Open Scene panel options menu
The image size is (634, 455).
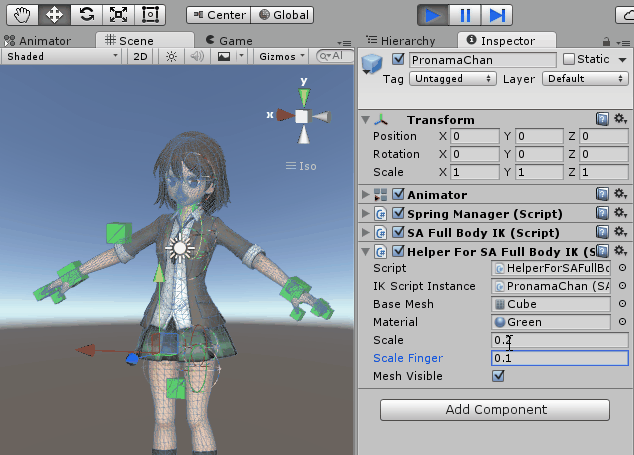click(x=344, y=43)
